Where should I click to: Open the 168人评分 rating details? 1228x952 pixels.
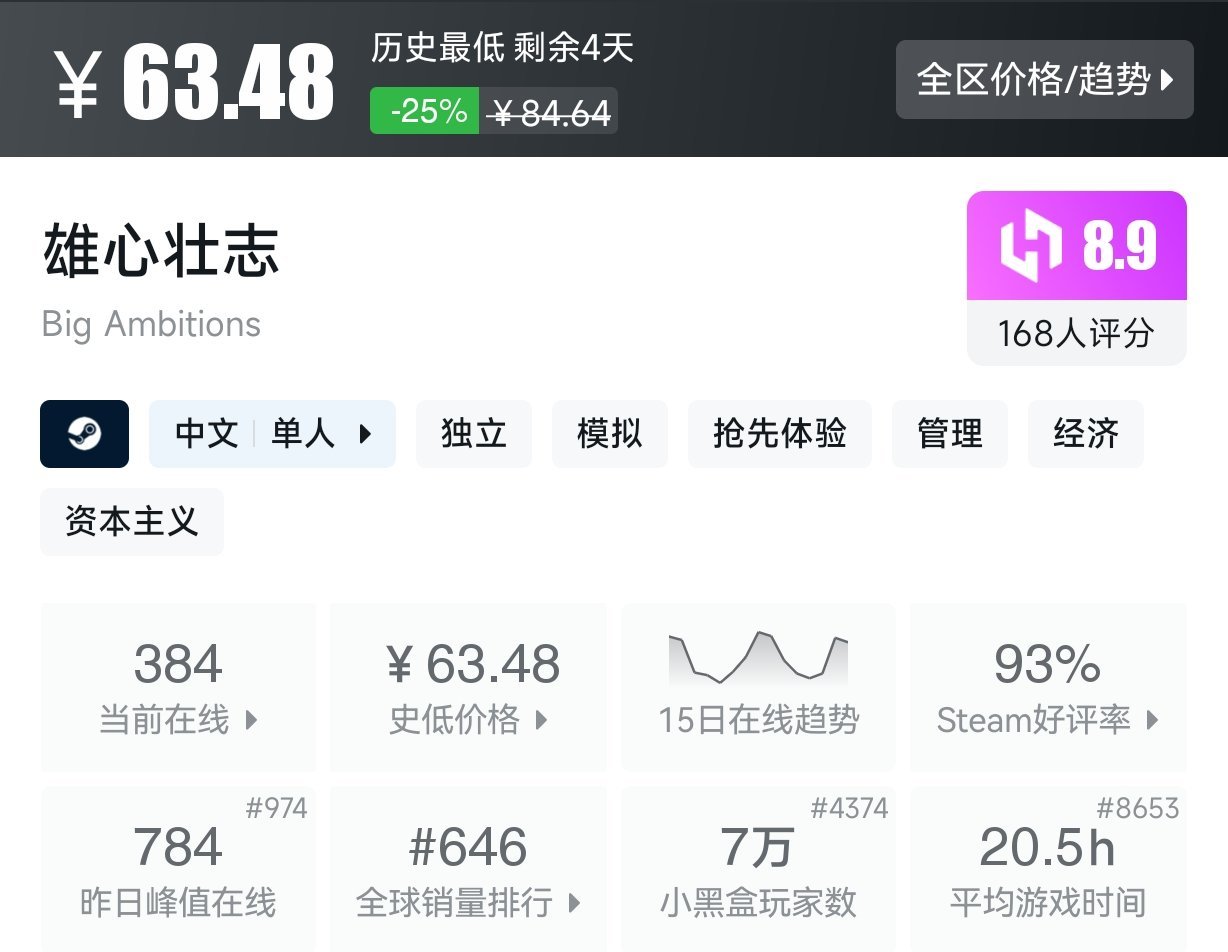click(1076, 333)
